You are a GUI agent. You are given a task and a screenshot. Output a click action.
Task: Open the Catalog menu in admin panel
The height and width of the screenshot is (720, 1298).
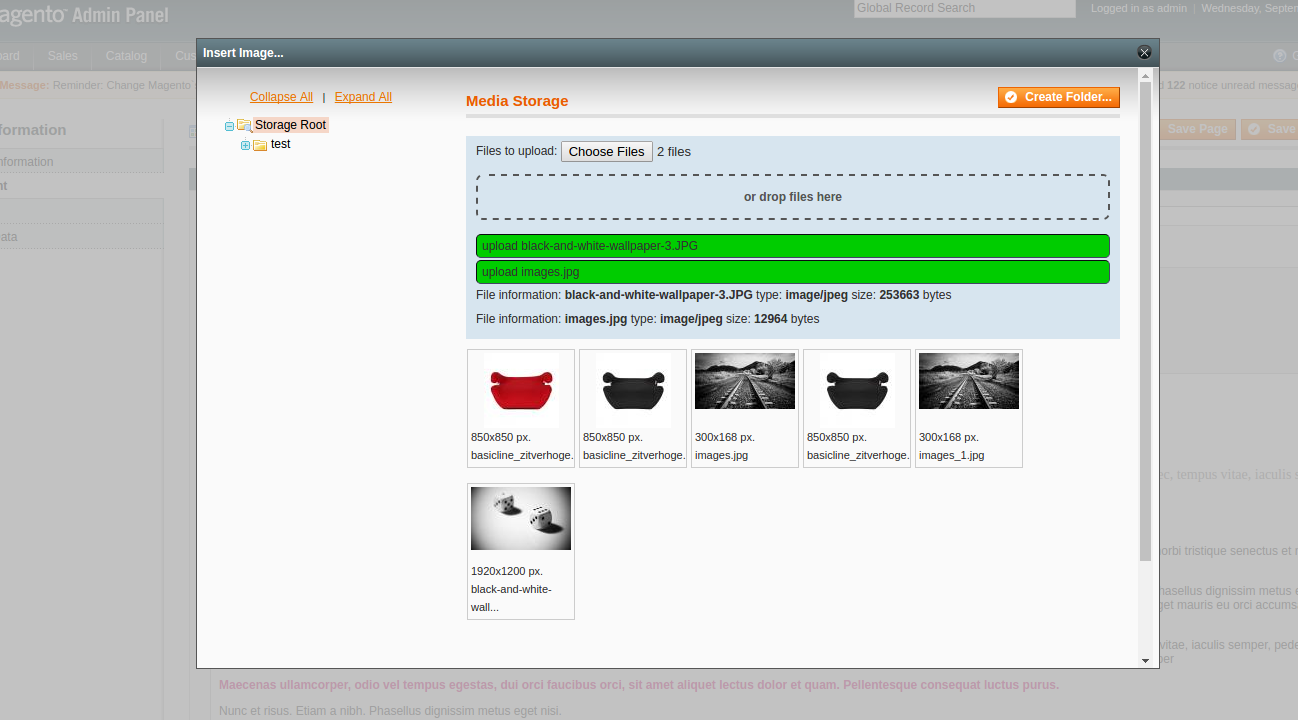click(x=126, y=56)
